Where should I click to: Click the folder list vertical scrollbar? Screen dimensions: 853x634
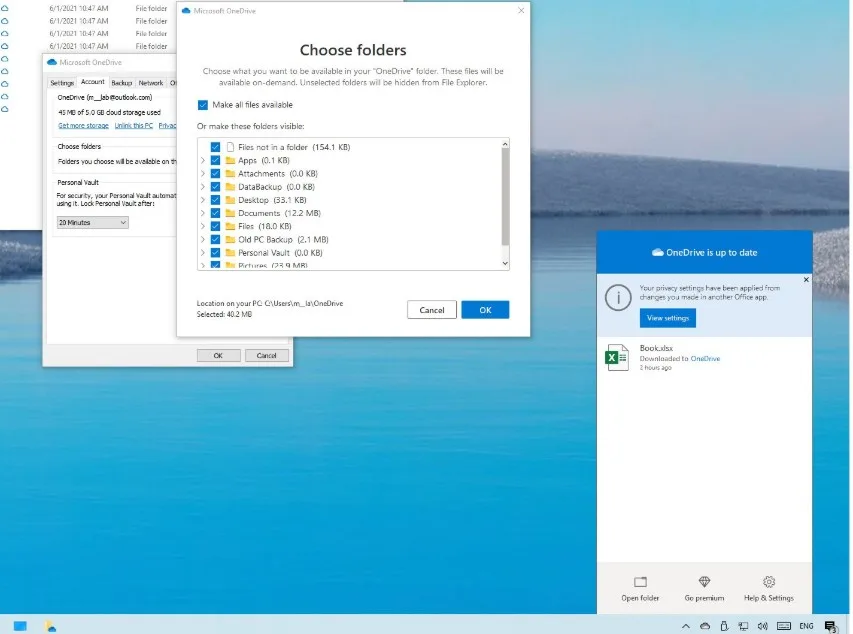(x=504, y=200)
